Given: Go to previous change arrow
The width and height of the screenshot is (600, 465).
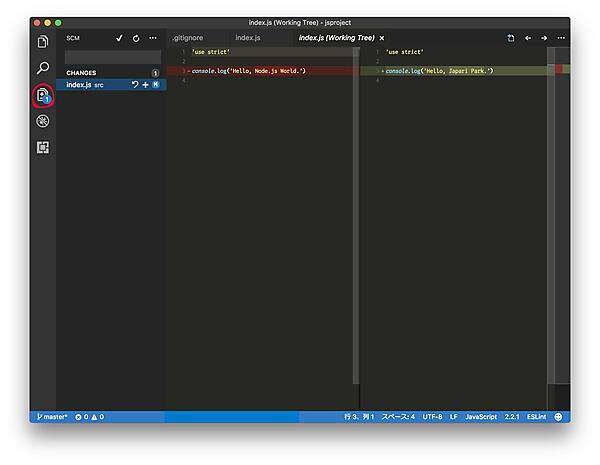Looking at the screenshot, I should [527, 38].
